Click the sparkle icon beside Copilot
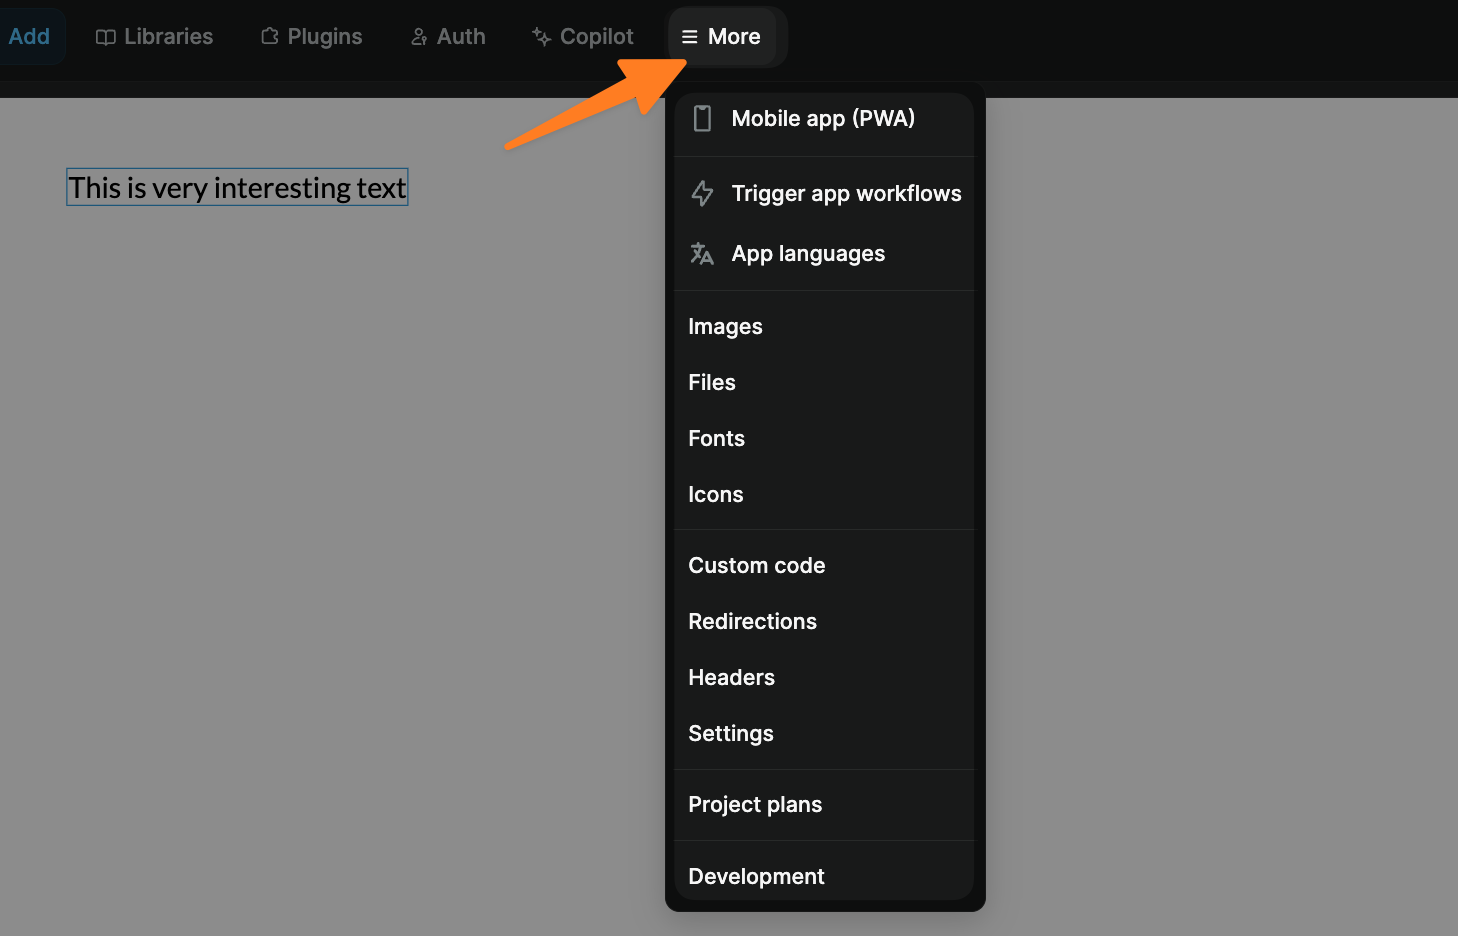The height and width of the screenshot is (936, 1458). [540, 36]
